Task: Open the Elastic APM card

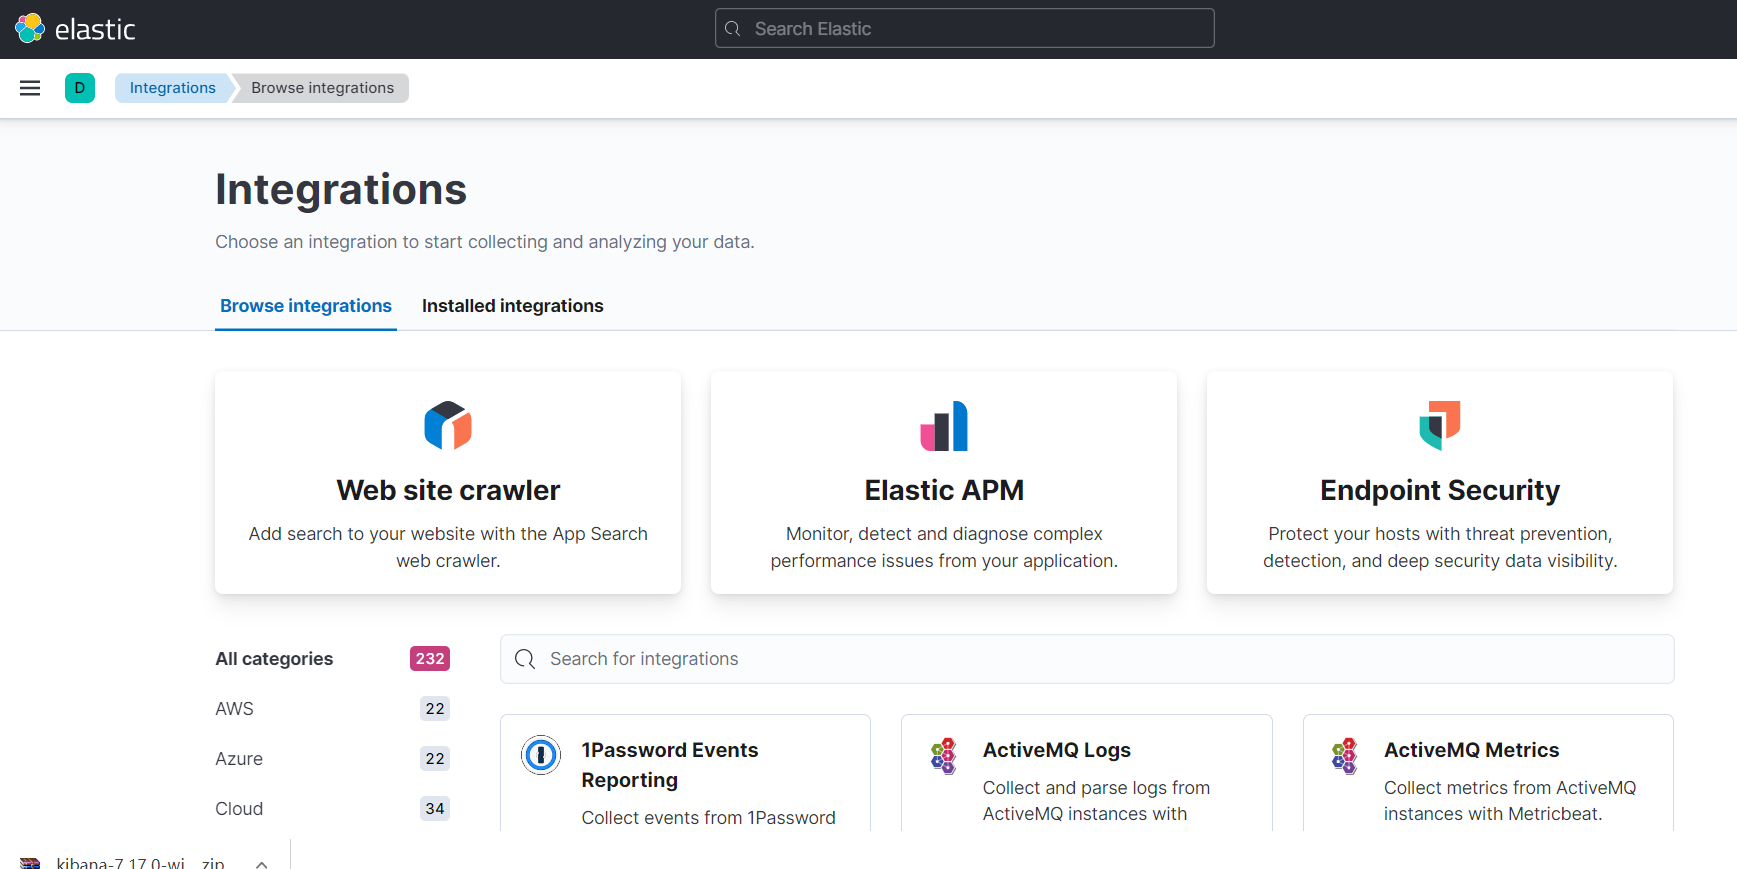Action: 944,483
